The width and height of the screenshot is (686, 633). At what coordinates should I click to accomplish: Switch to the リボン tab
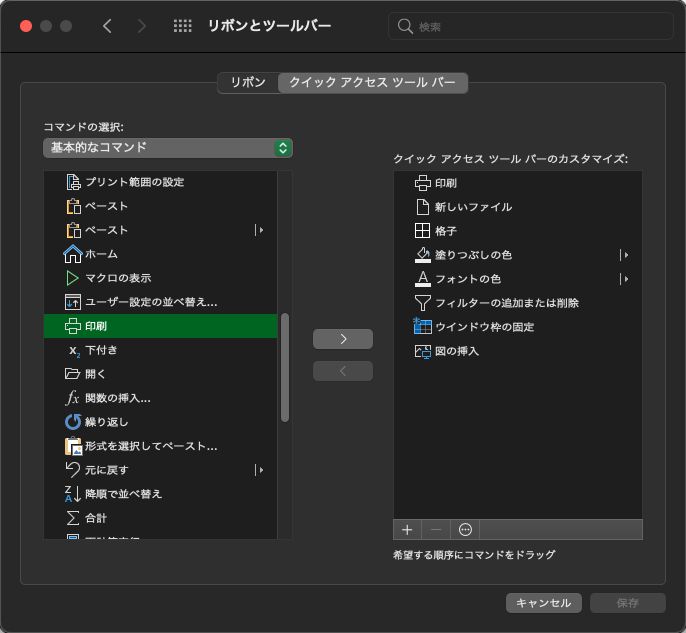pyautogui.click(x=248, y=83)
